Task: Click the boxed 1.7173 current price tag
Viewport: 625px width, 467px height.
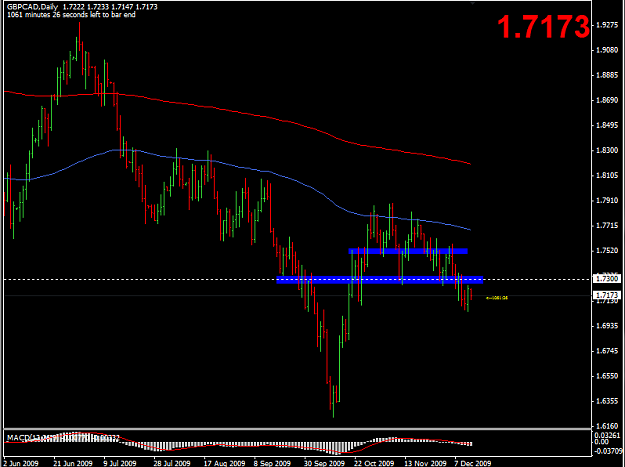Action: [607, 295]
